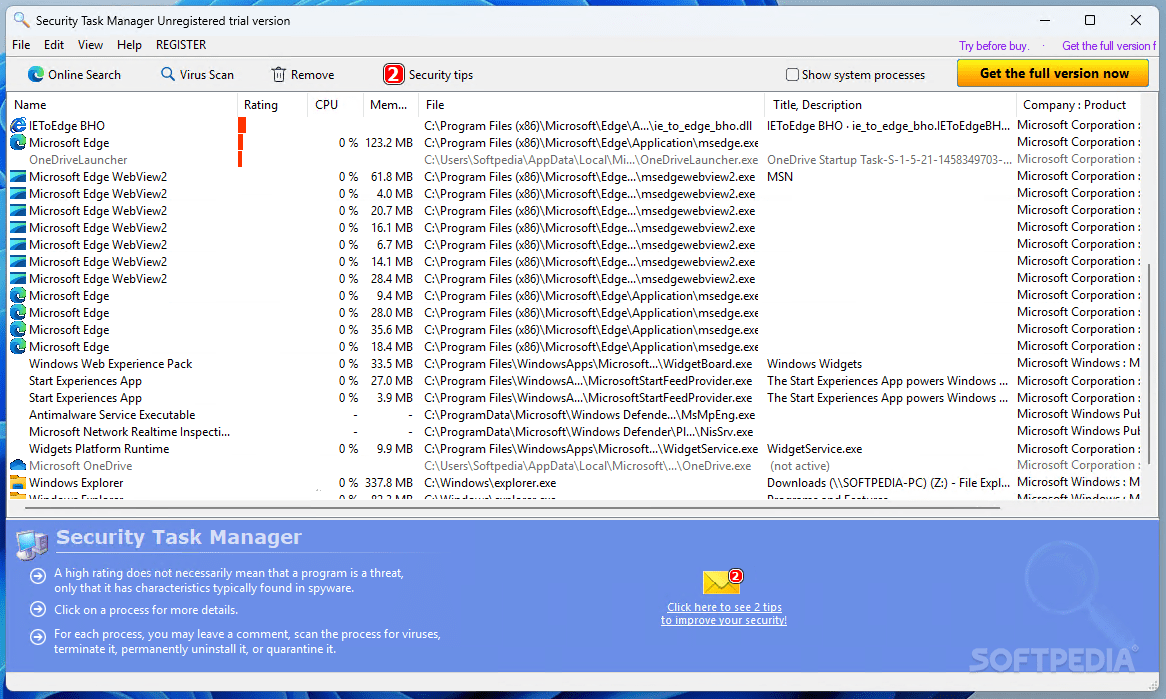
Task: Click Edge icon in the 9.4 MB row
Action: 18,296
